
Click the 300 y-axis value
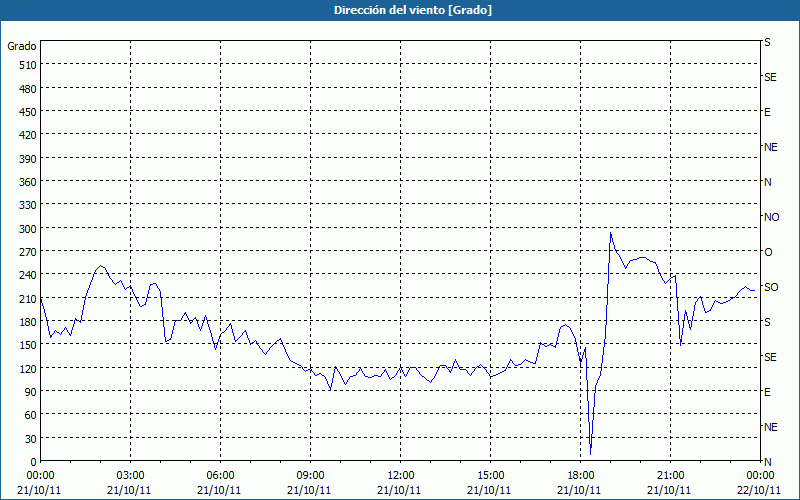coord(28,229)
